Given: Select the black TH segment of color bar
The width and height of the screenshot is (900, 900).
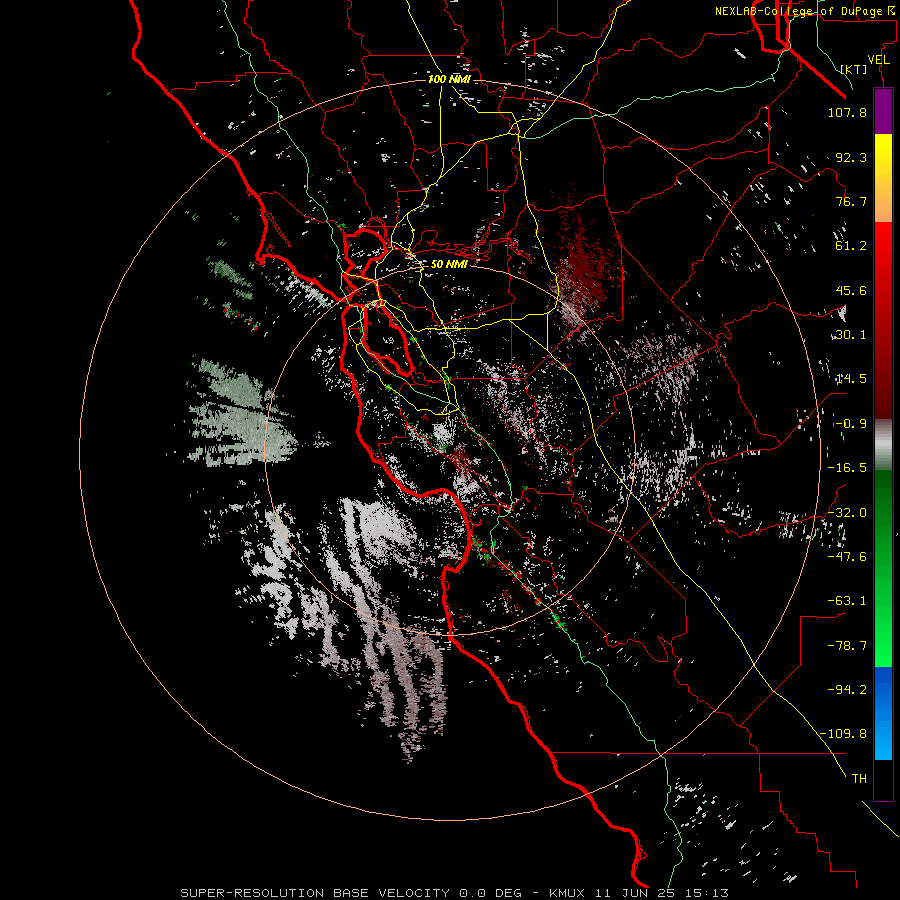Looking at the screenshot, I should (883, 780).
